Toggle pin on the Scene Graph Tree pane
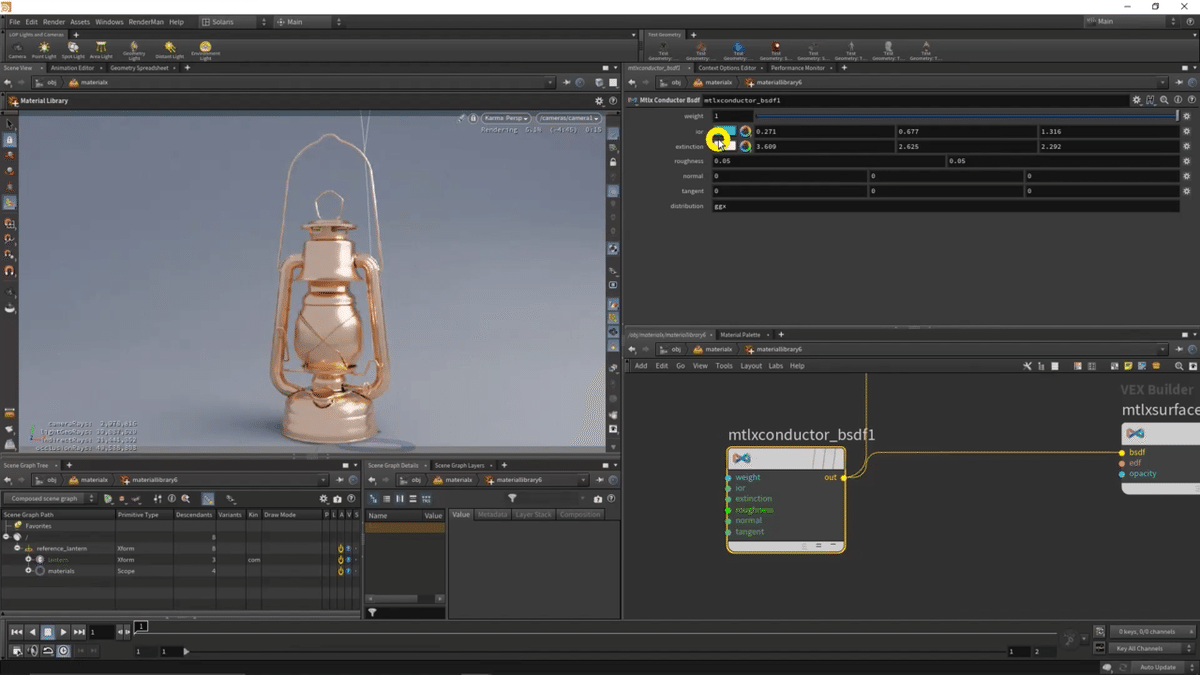This screenshot has height=675, width=1200. (339, 480)
